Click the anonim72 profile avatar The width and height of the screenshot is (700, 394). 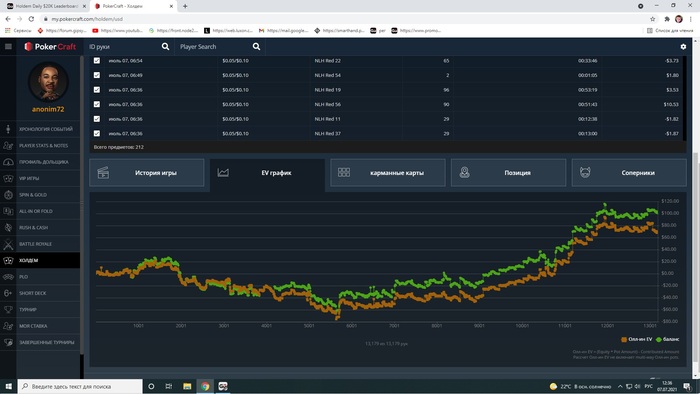coord(48,82)
